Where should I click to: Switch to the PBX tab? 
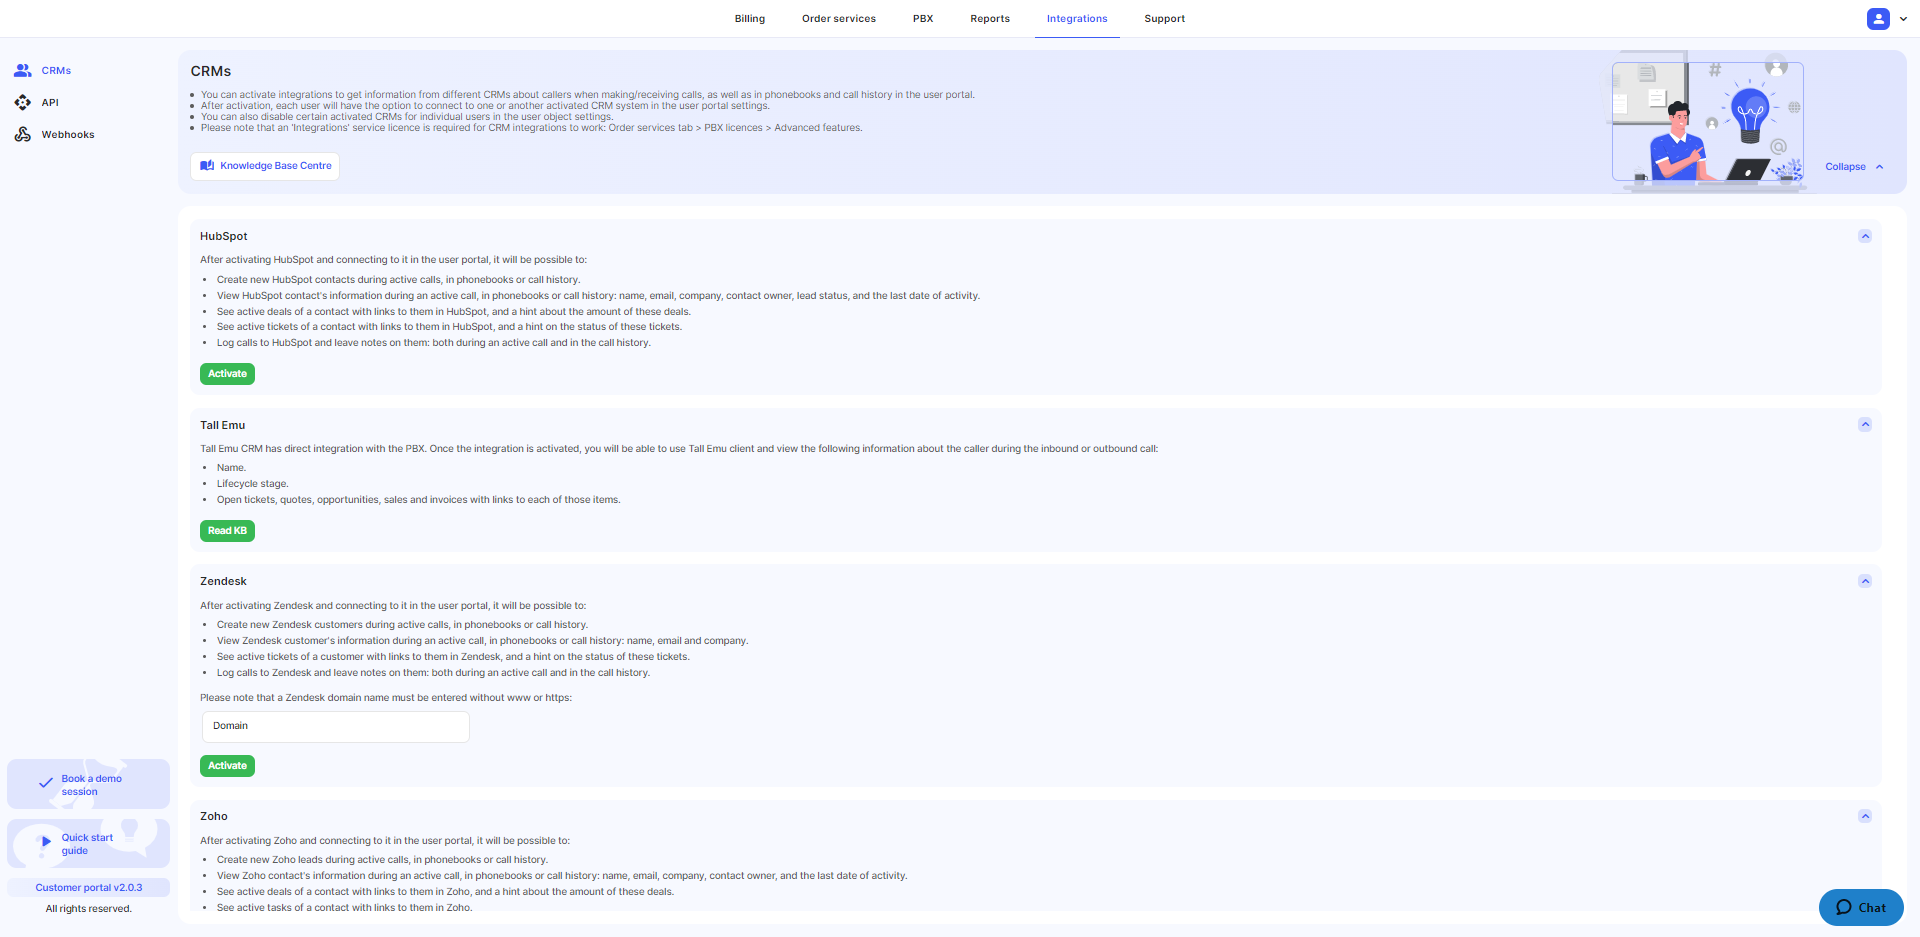click(x=923, y=19)
